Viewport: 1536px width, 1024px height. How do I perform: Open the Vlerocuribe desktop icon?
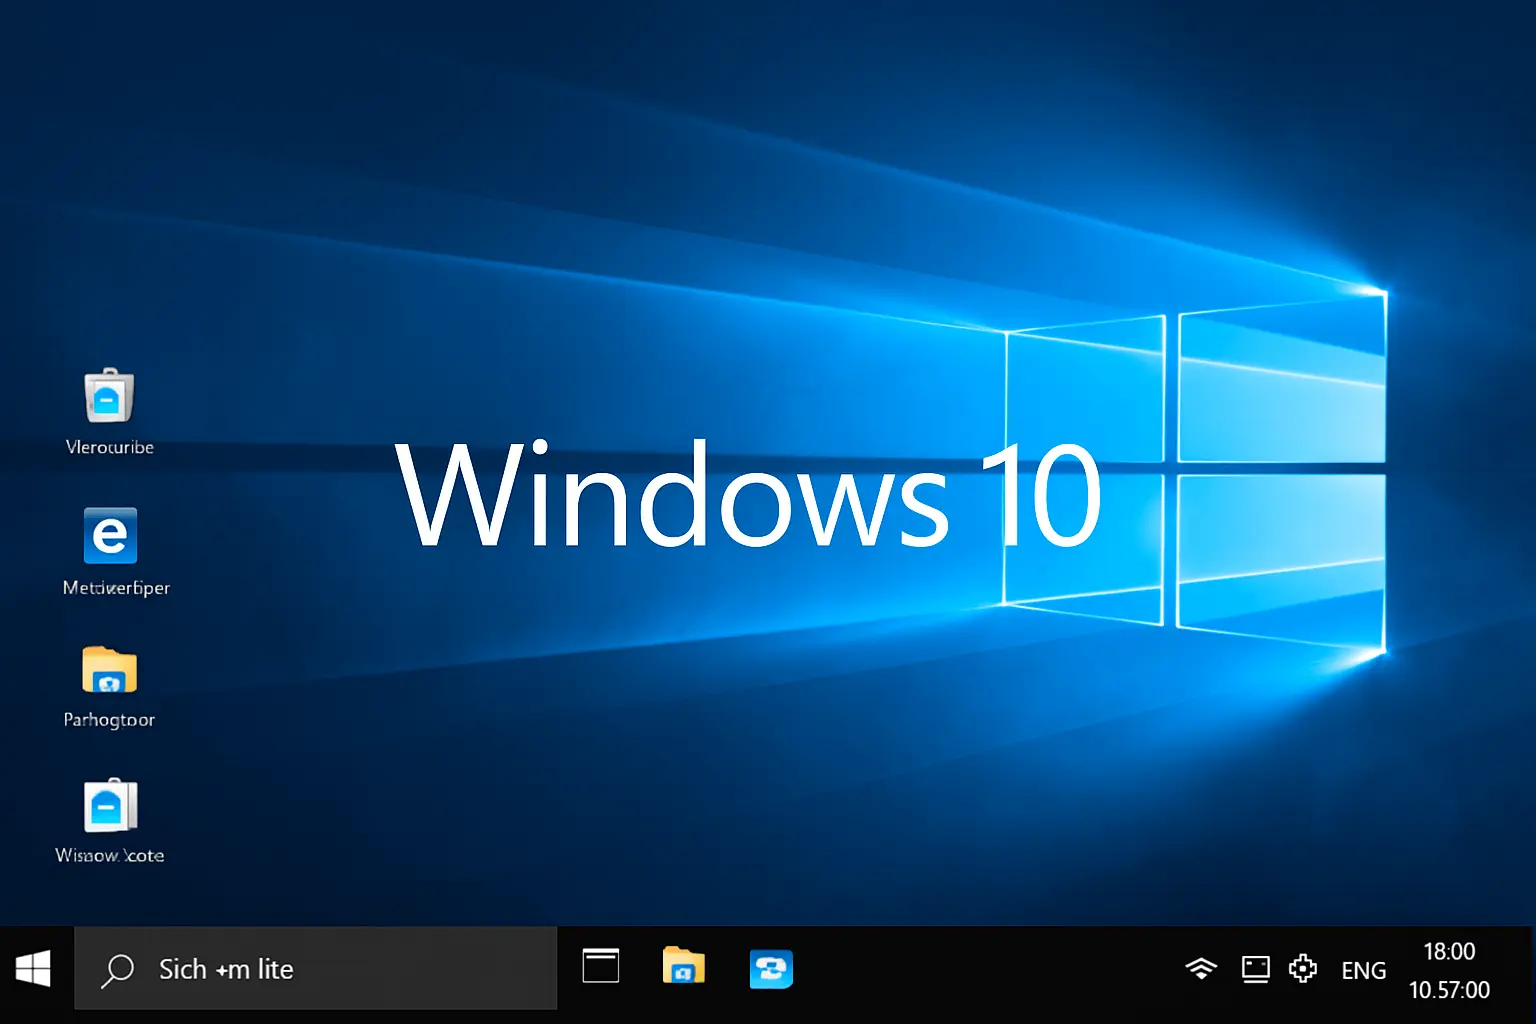click(109, 396)
